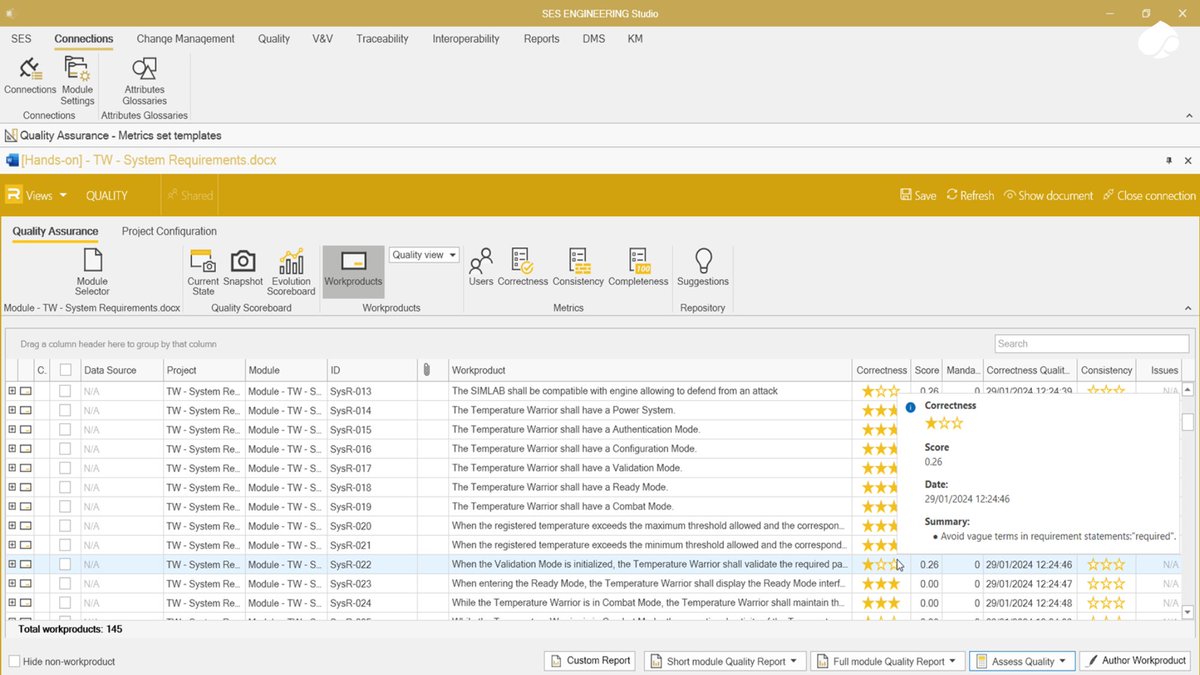This screenshot has width=1200, height=675.
Task: Click the Author Workproduct button
Action: 1135,661
